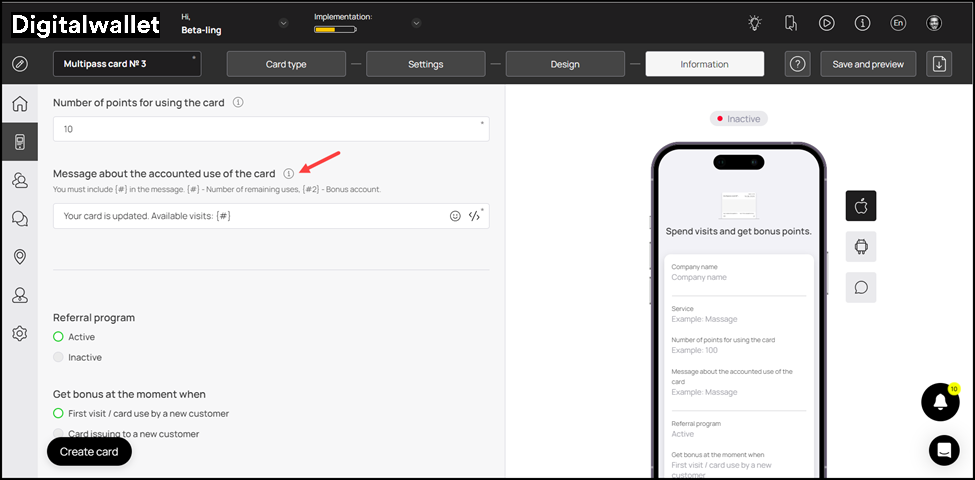Switch preview to Apple iOS
The height and width of the screenshot is (480, 975).
pos(861,206)
